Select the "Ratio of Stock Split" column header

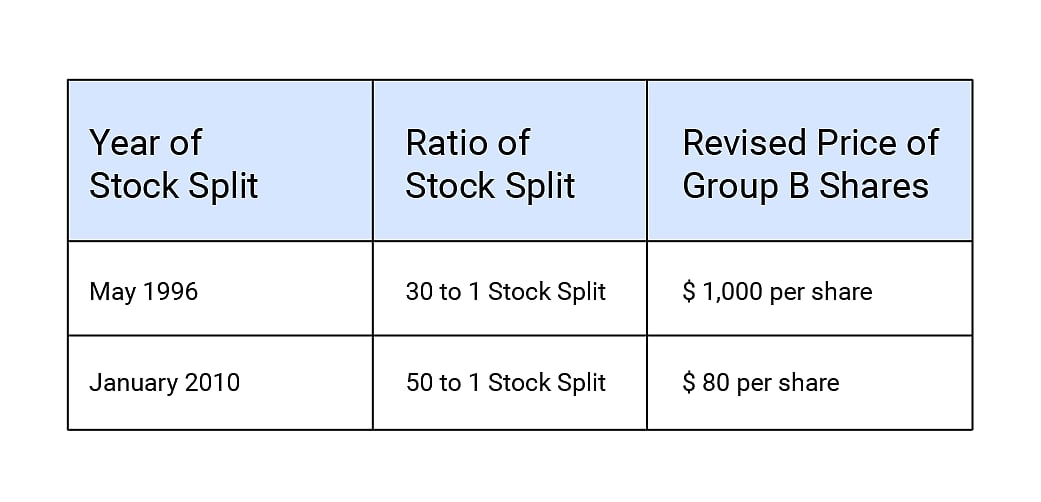[x=509, y=162]
